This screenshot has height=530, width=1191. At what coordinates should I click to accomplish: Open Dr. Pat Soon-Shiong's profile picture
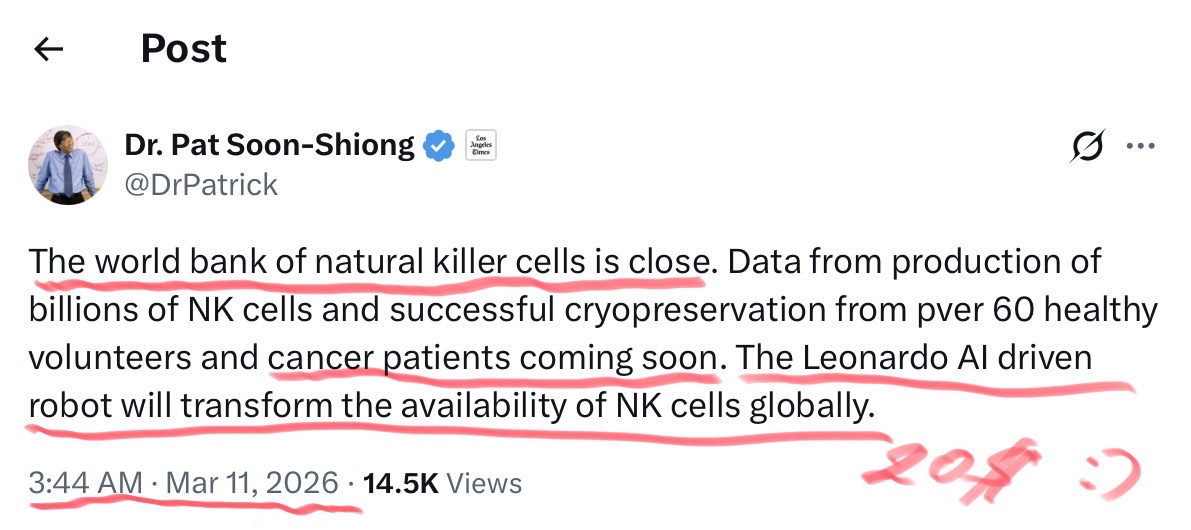pyautogui.click(x=68, y=165)
